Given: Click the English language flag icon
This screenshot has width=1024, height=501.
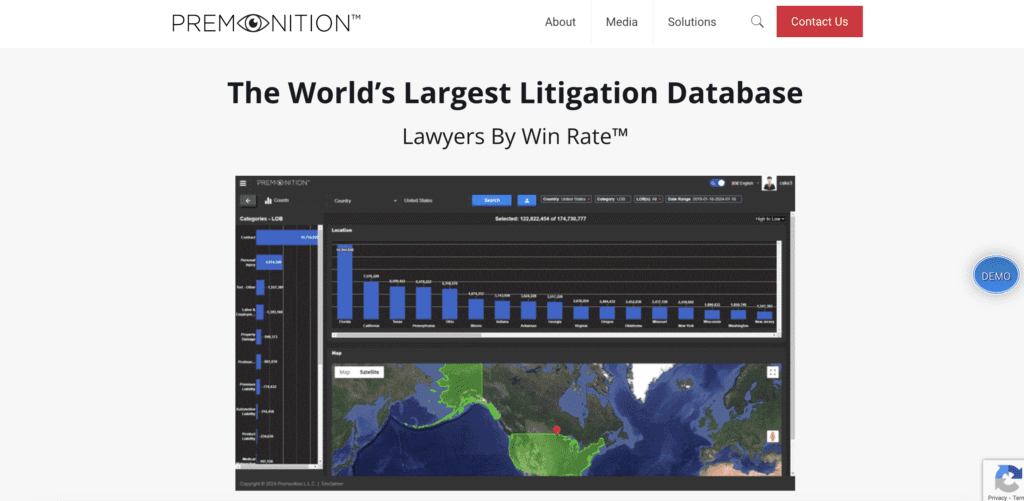Looking at the screenshot, I should click(735, 184).
